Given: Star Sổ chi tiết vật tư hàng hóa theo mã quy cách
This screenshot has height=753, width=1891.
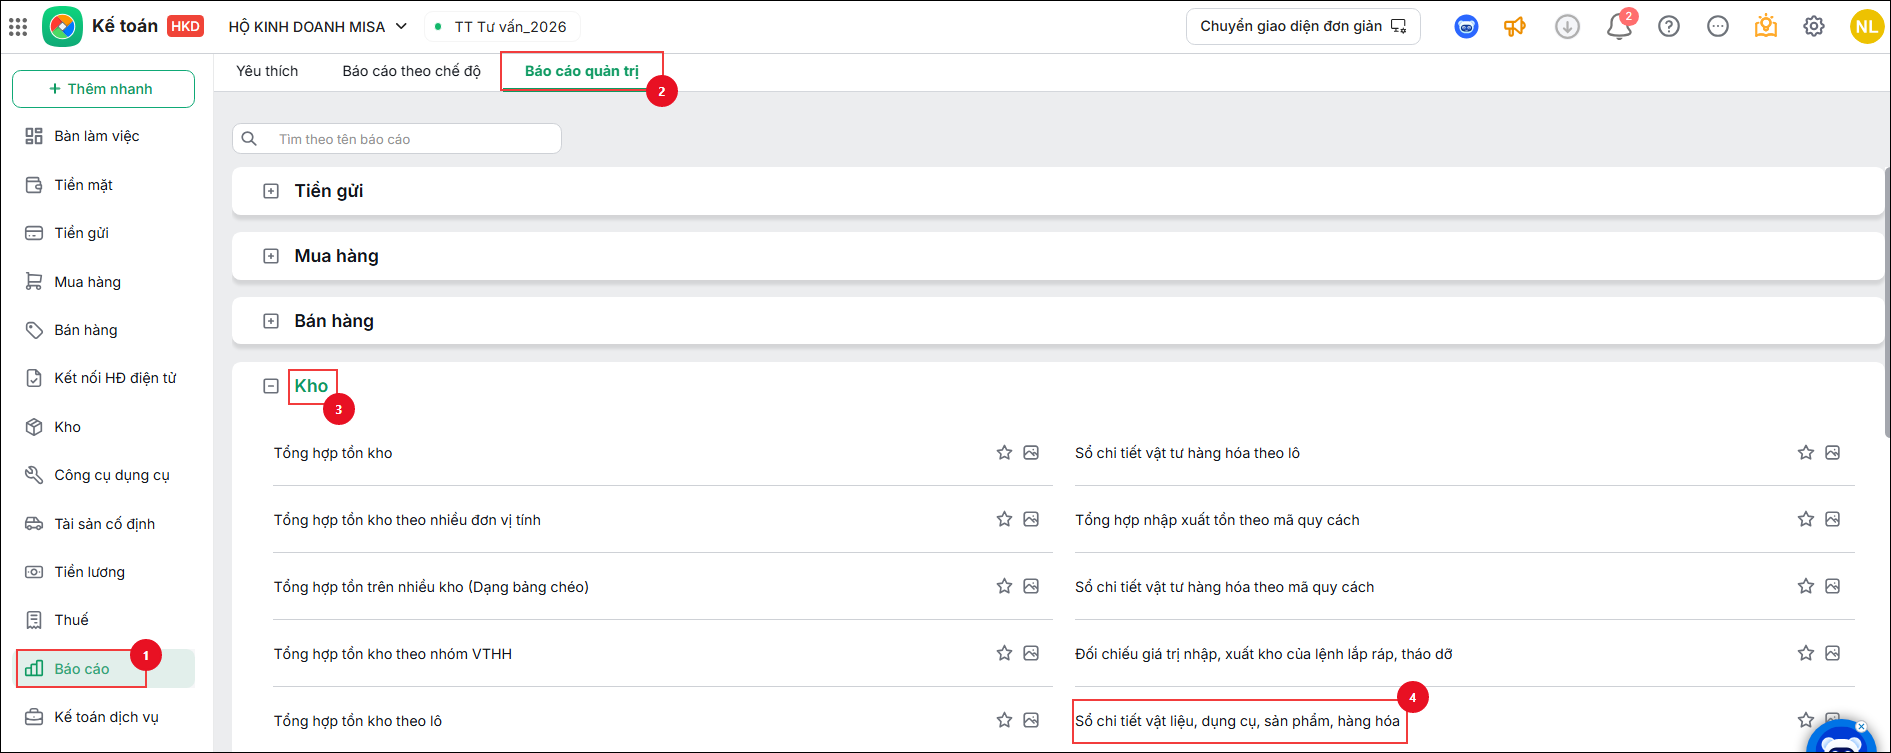Looking at the screenshot, I should [x=1805, y=587].
